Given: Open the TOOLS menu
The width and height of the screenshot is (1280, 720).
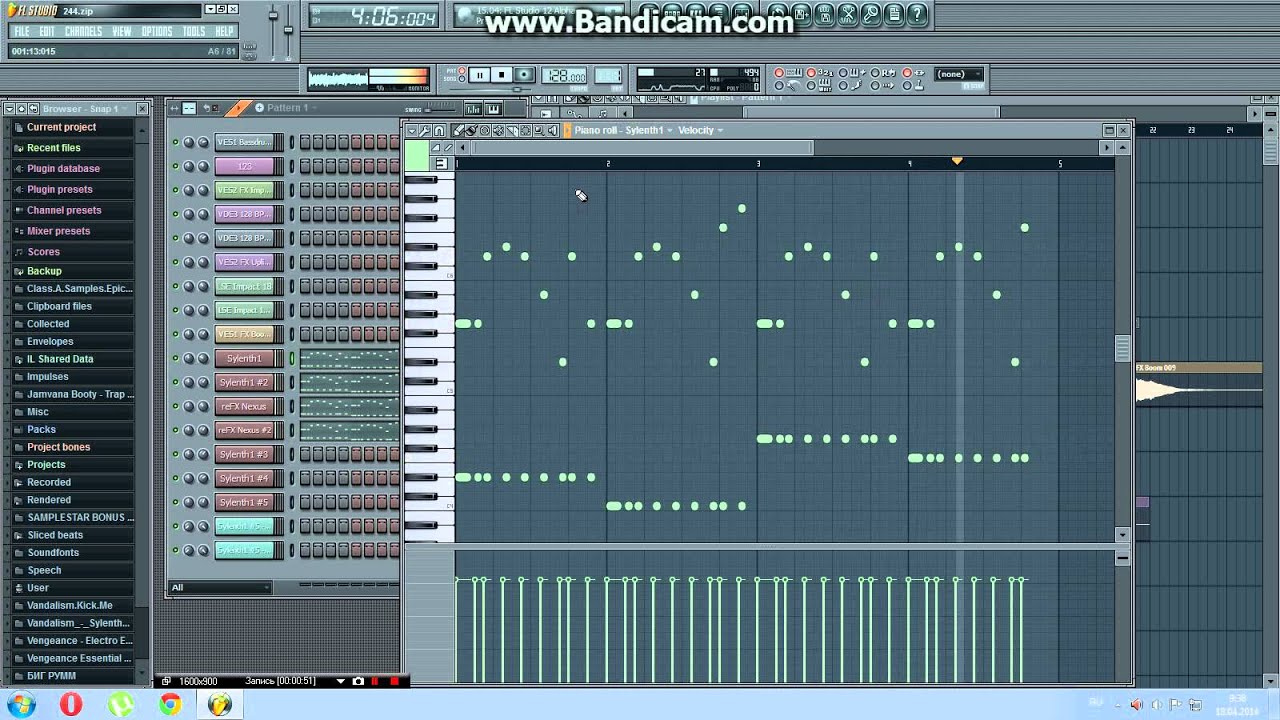Looking at the screenshot, I should pyautogui.click(x=194, y=31).
